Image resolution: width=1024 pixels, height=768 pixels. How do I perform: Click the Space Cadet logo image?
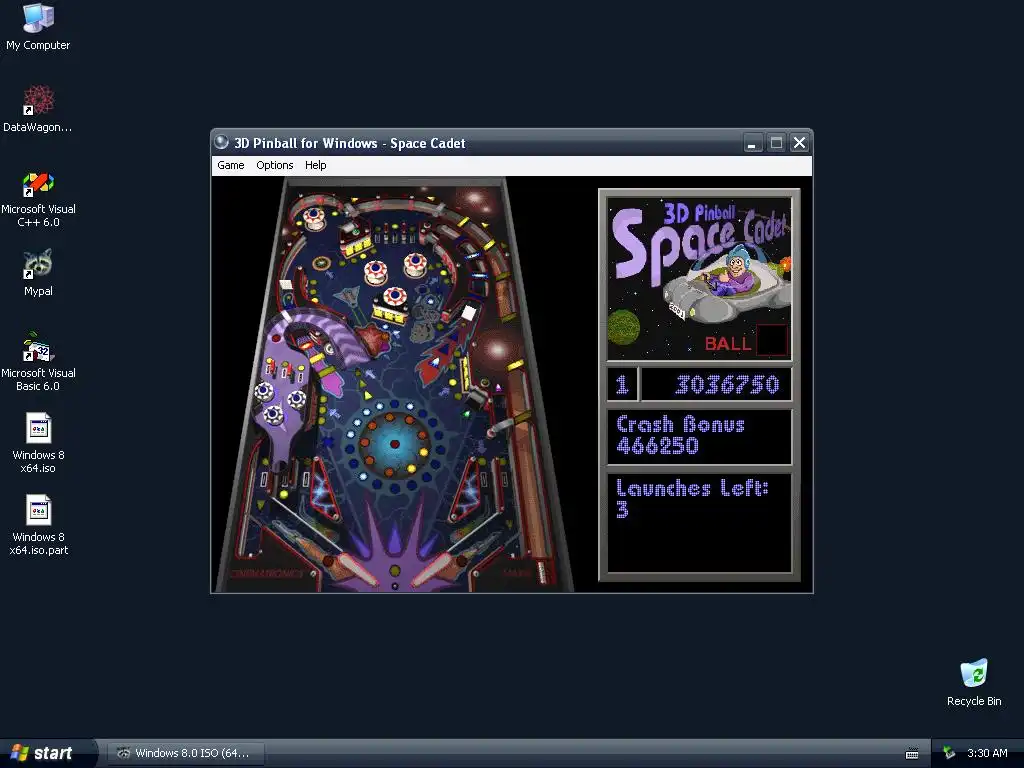(x=699, y=279)
